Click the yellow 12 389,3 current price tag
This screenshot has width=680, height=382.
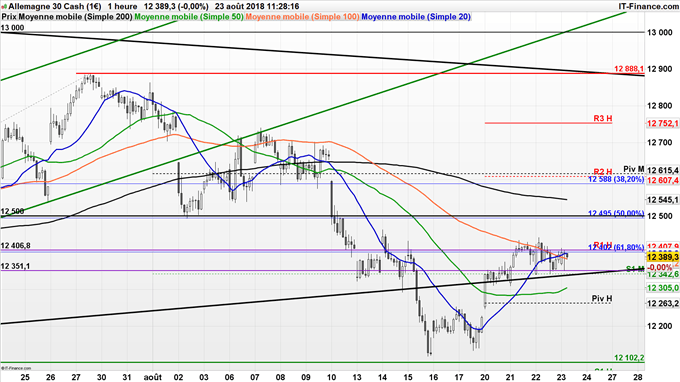pos(663,258)
